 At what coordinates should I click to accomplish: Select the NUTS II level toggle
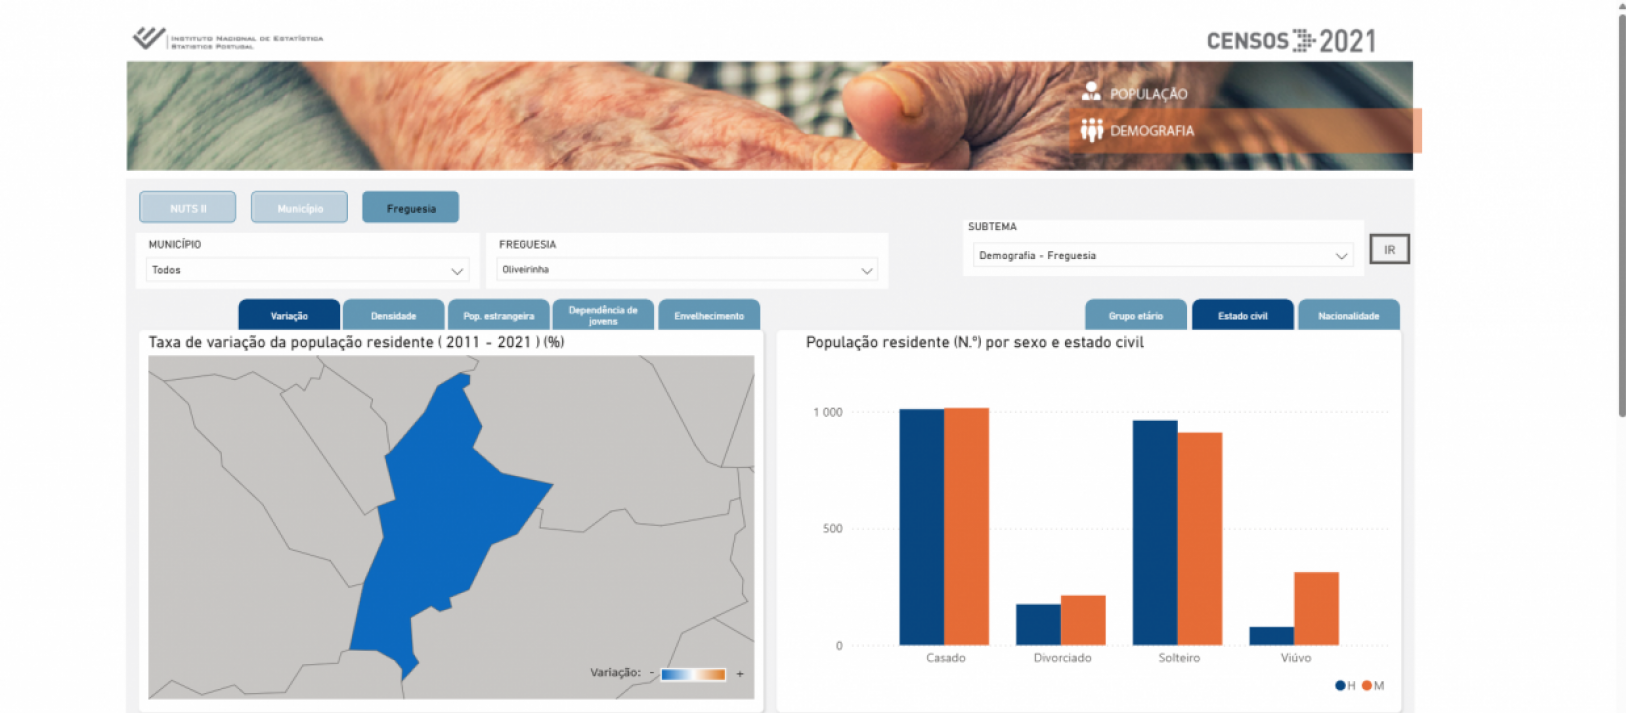click(x=188, y=208)
